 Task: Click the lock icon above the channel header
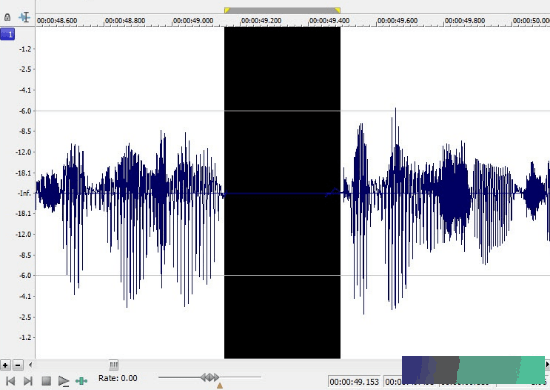pos(7,17)
